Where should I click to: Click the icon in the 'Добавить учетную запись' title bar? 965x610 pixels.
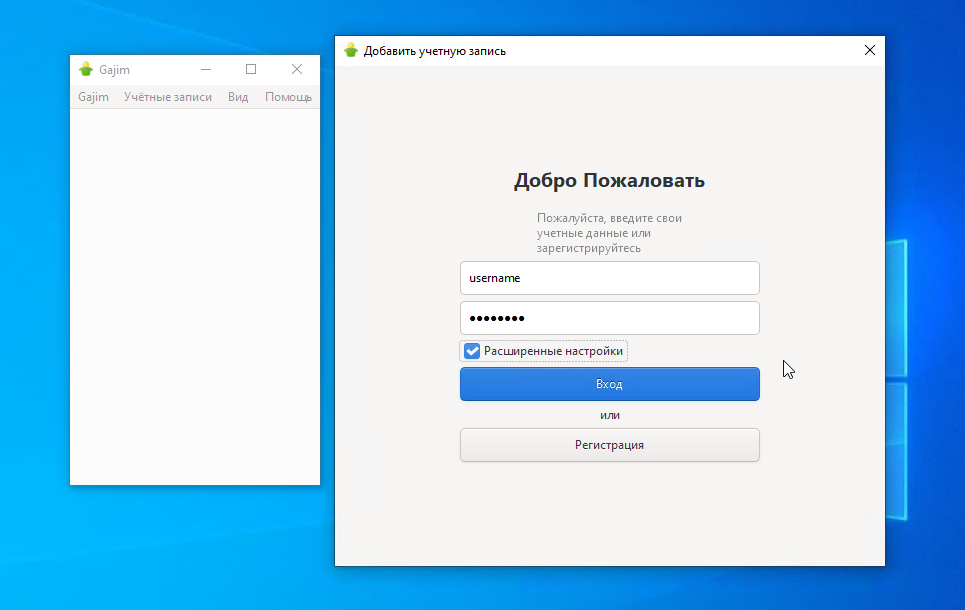350,51
